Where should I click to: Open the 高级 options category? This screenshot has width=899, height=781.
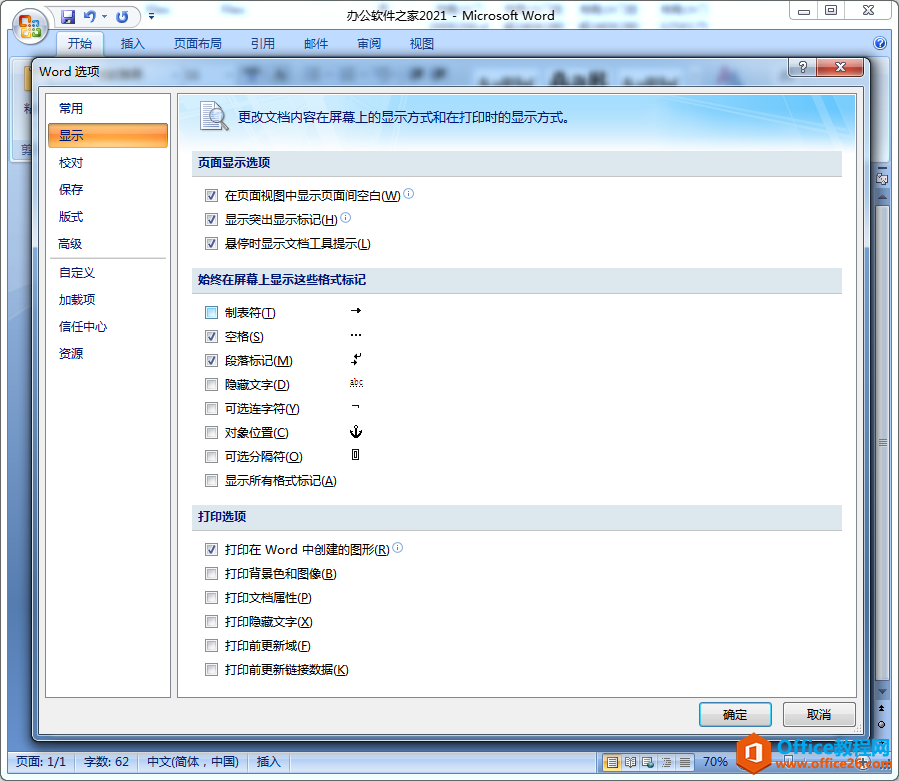pyautogui.click(x=108, y=243)
